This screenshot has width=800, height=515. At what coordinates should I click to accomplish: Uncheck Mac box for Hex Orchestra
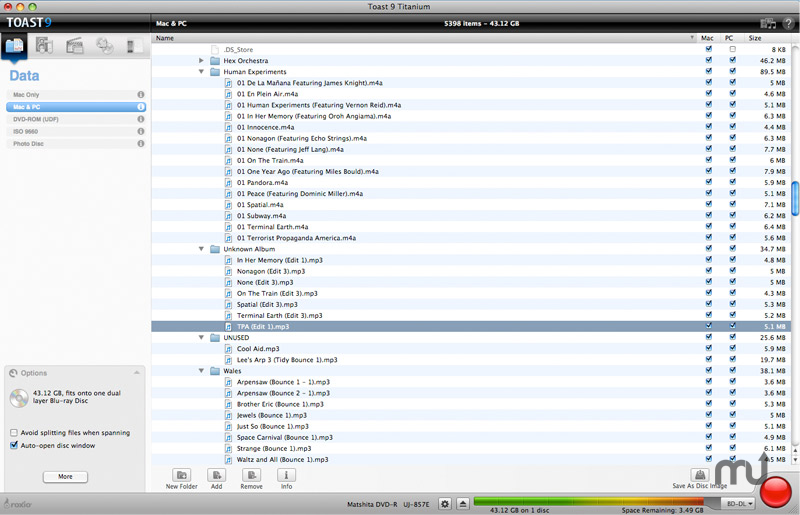(x=709, y=60)
